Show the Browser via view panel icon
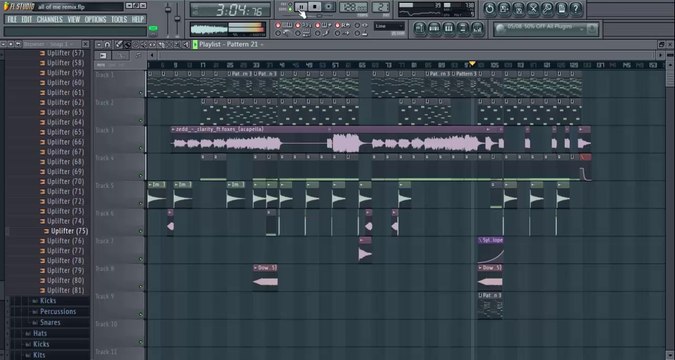Screen dimensions: 675x360 [x=463, y=28]
